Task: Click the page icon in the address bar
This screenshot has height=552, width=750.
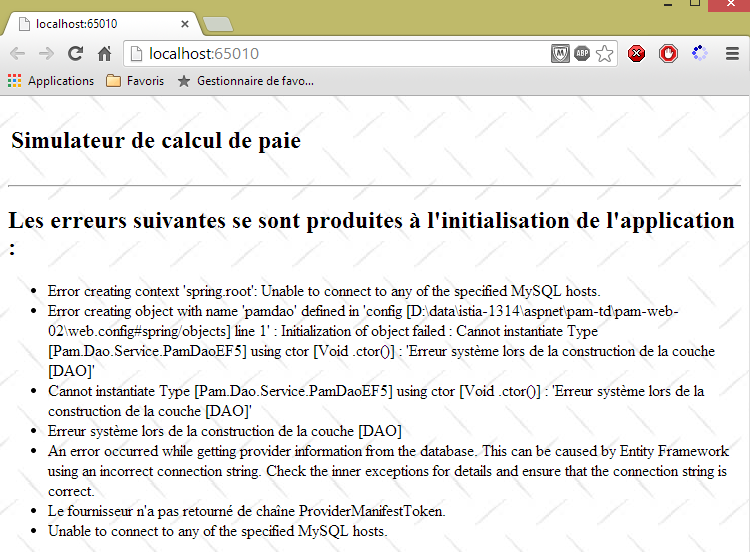Action: [x=136, y=54]
